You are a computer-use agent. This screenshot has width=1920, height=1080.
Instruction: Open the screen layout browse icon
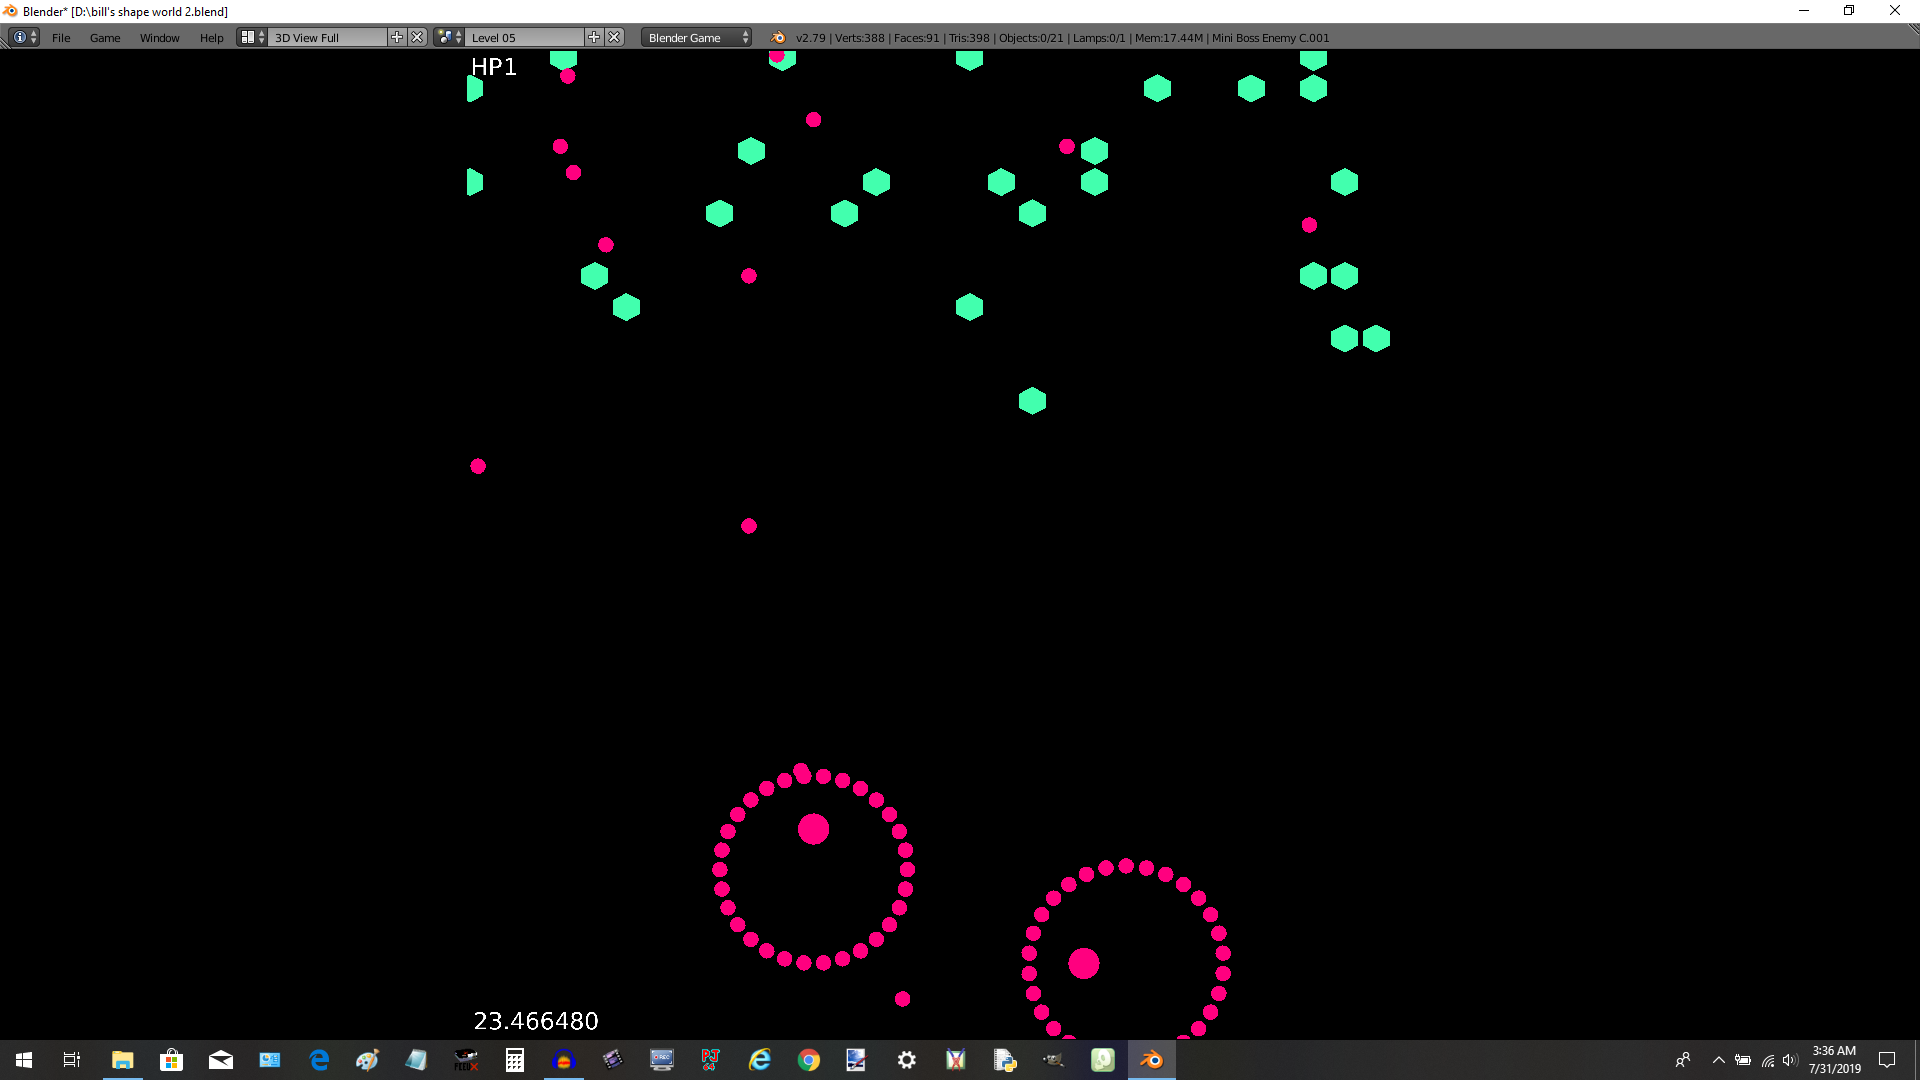[x=251, y=37]
